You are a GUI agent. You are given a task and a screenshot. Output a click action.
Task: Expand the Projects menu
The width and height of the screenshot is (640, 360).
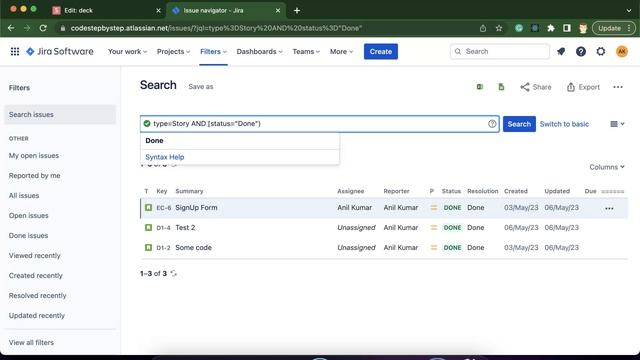click(x=173, y=51)
